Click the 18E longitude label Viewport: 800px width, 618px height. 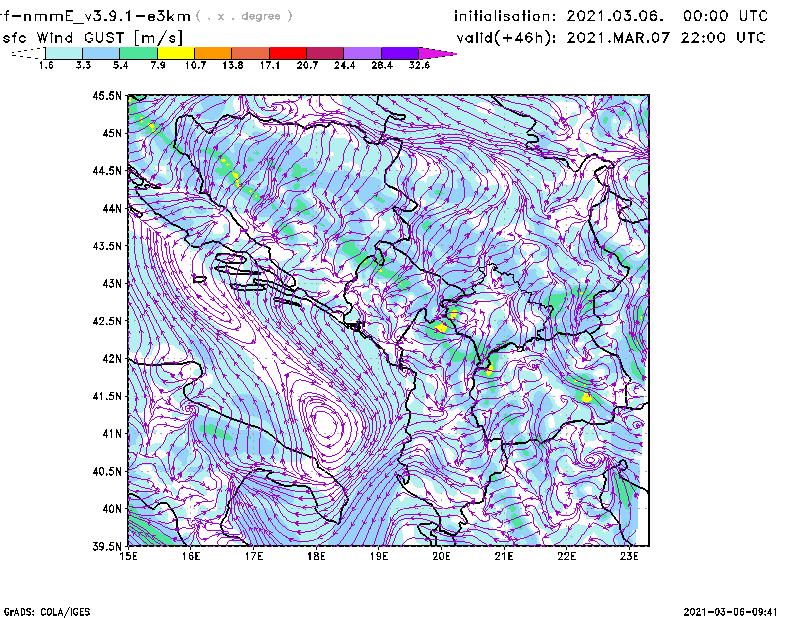coord(316,556)
